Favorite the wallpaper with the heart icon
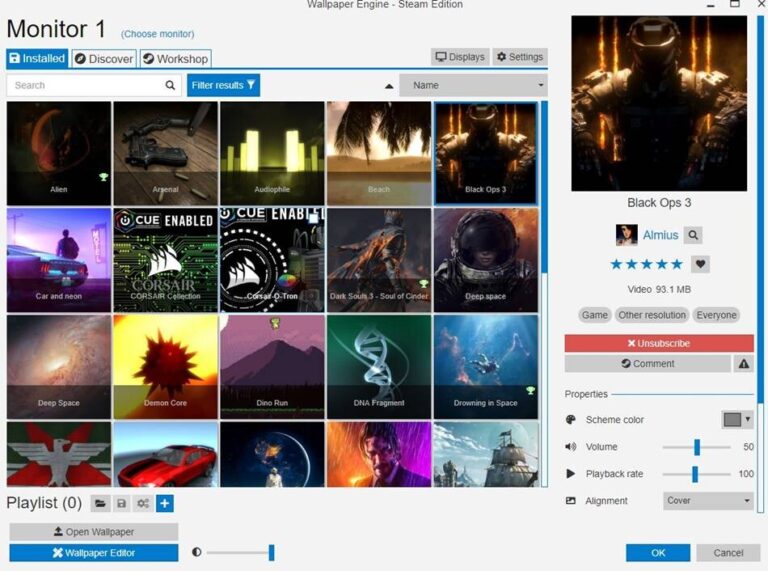Viewport: 768px width, 571px height. [x=700, y=264]
